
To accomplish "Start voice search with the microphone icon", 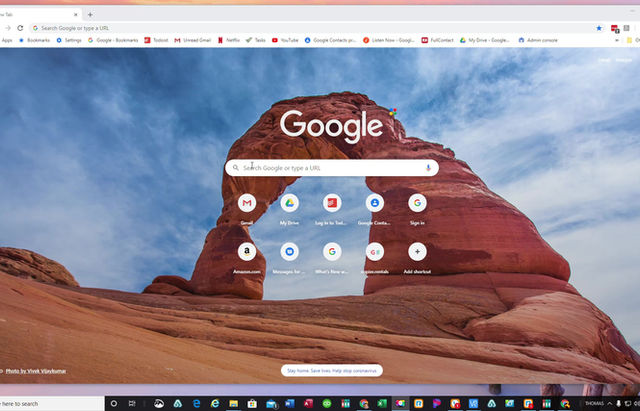I will tap(428, 168).
